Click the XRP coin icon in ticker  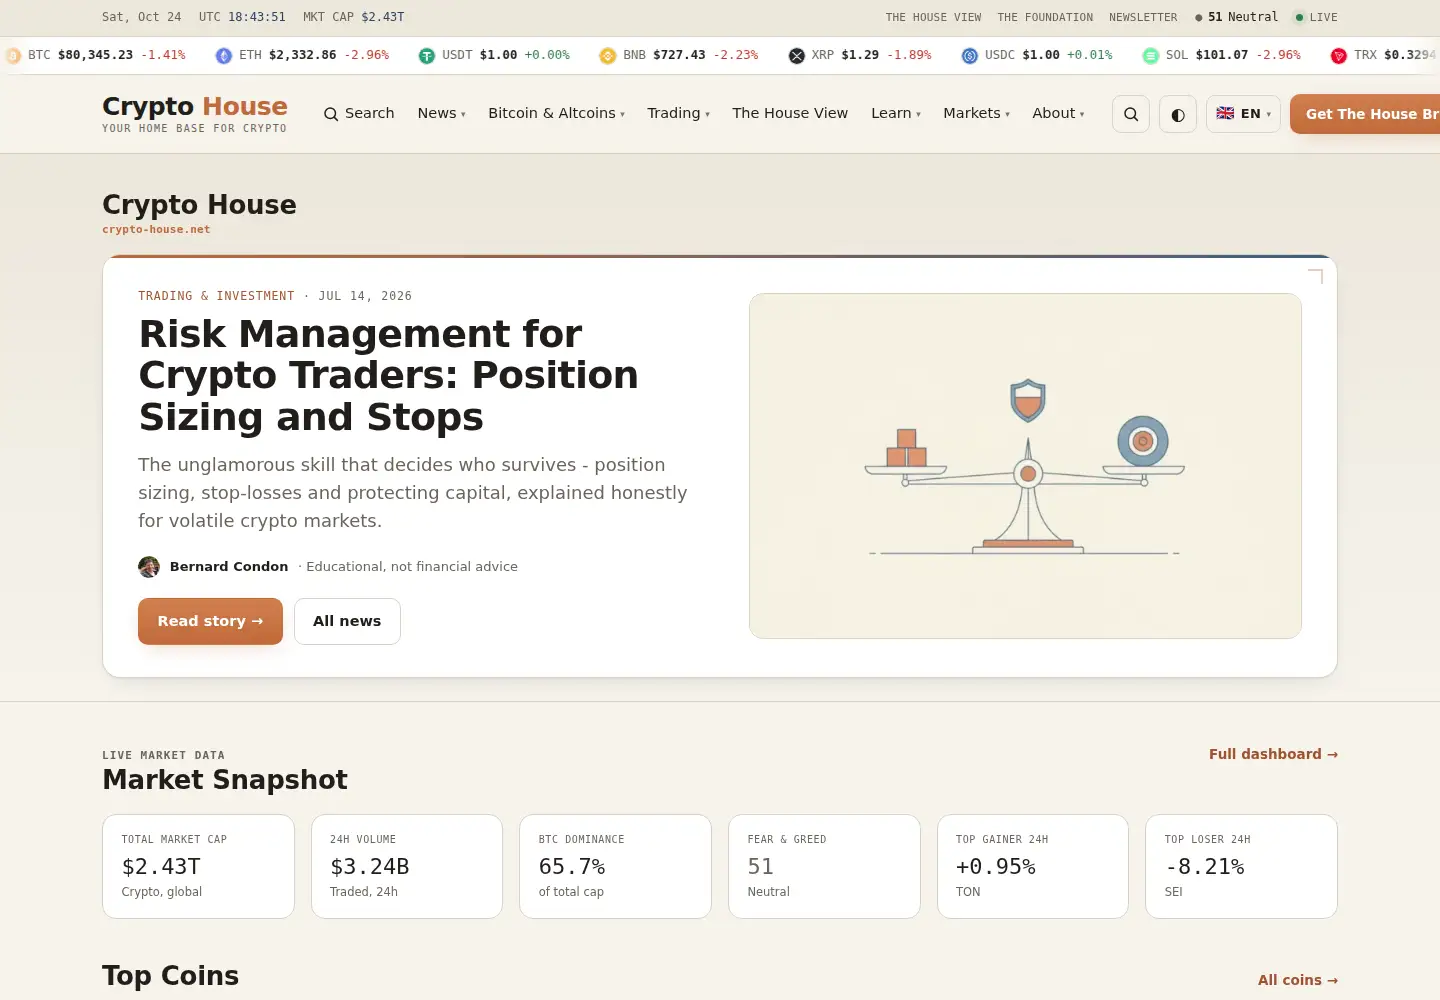pos(797,56)
